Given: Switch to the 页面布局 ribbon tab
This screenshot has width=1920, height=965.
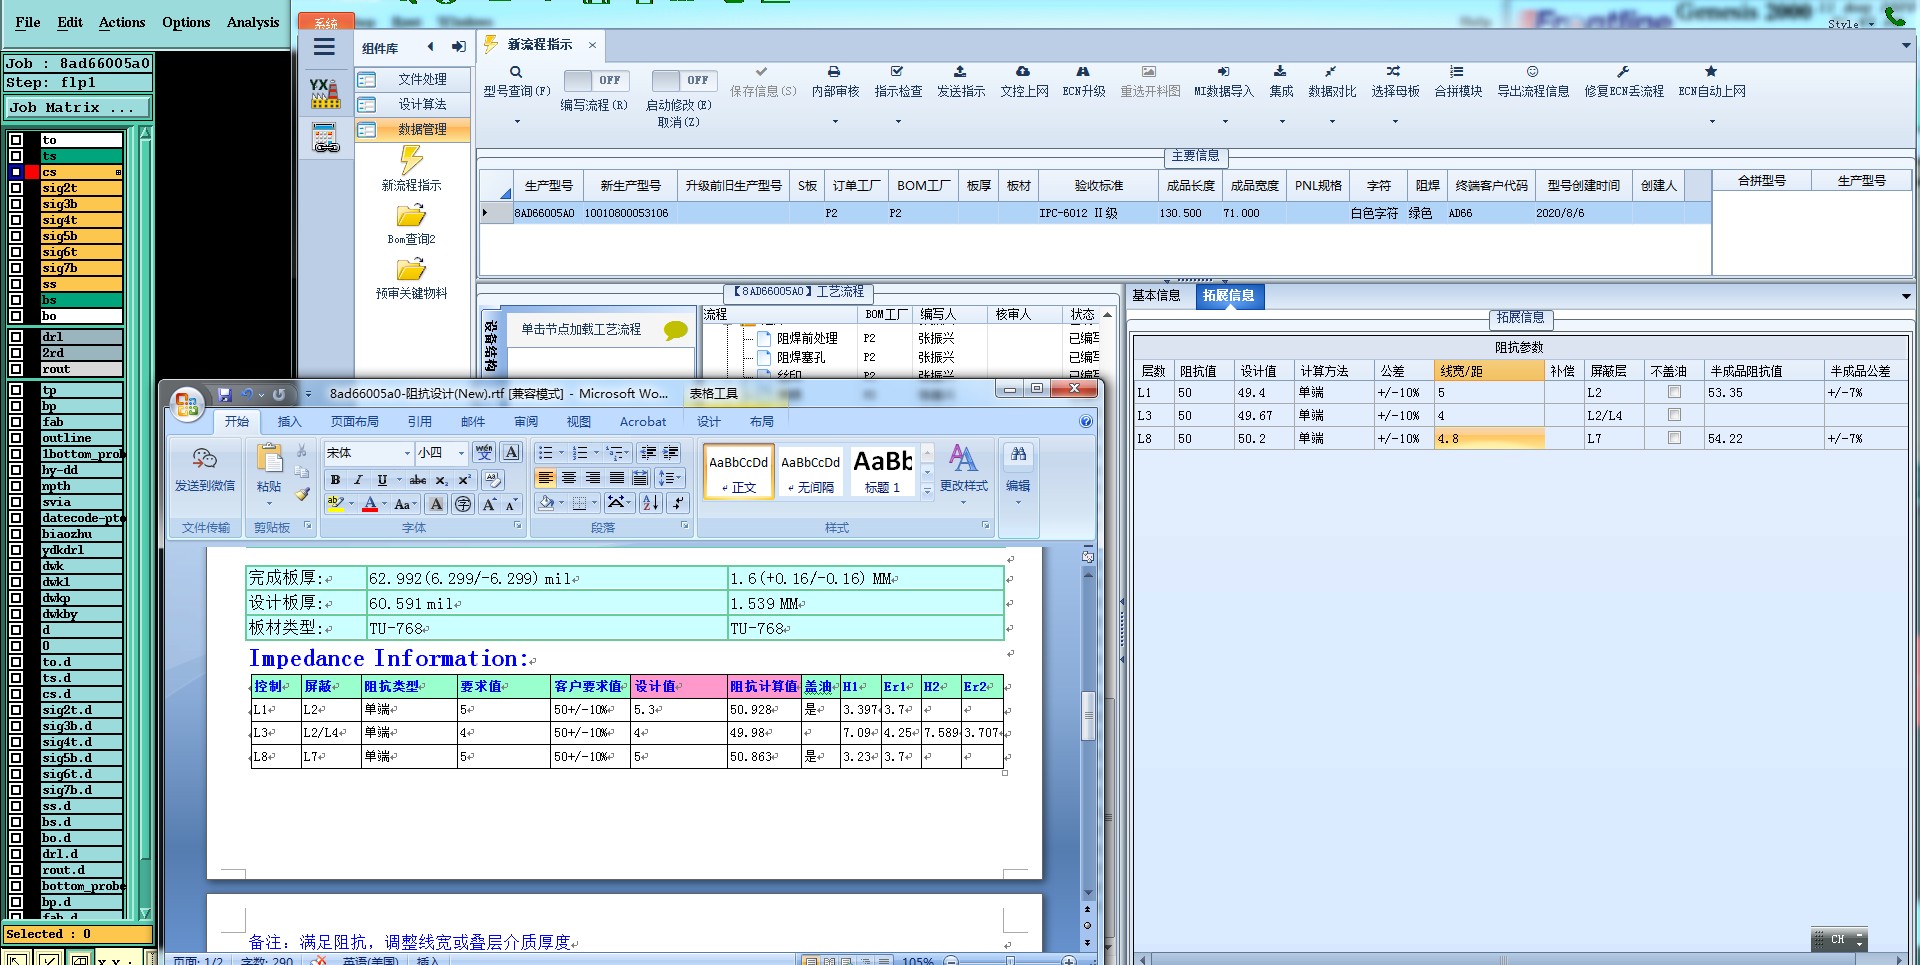Looking at the screenshot, I should point(354,422).
